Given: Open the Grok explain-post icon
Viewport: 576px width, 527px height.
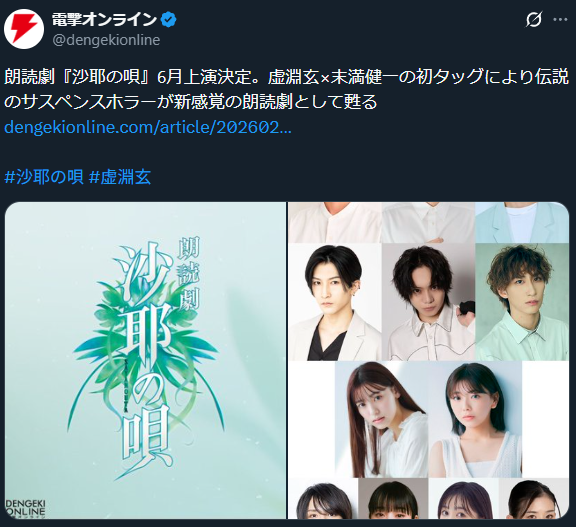Looking at the screenshot, I should click(533, 19).
